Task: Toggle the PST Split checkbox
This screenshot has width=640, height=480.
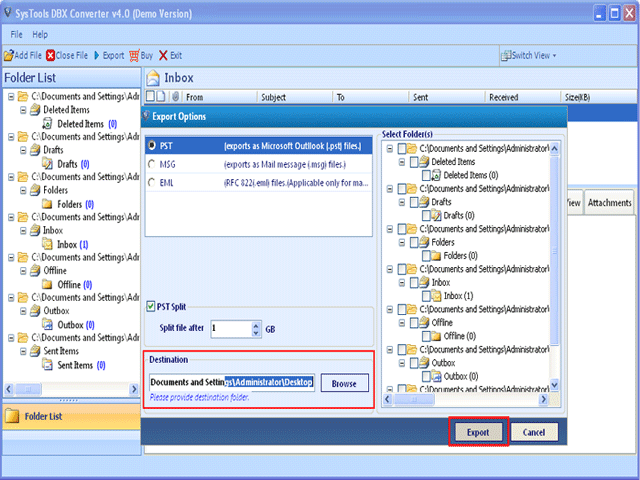Action: (x=151, y=307)
